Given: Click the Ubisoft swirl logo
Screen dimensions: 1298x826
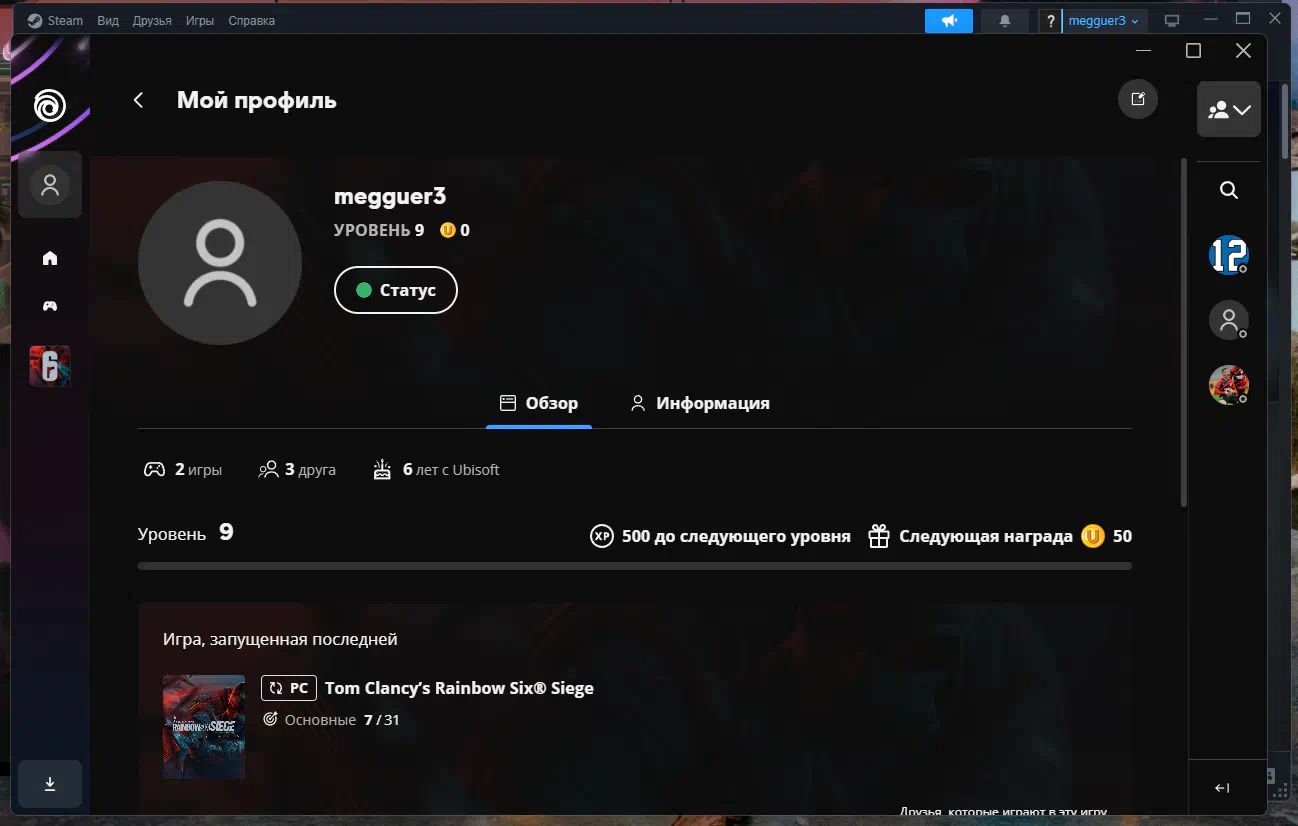Looking at the screenshot, I should coord(50,105).
